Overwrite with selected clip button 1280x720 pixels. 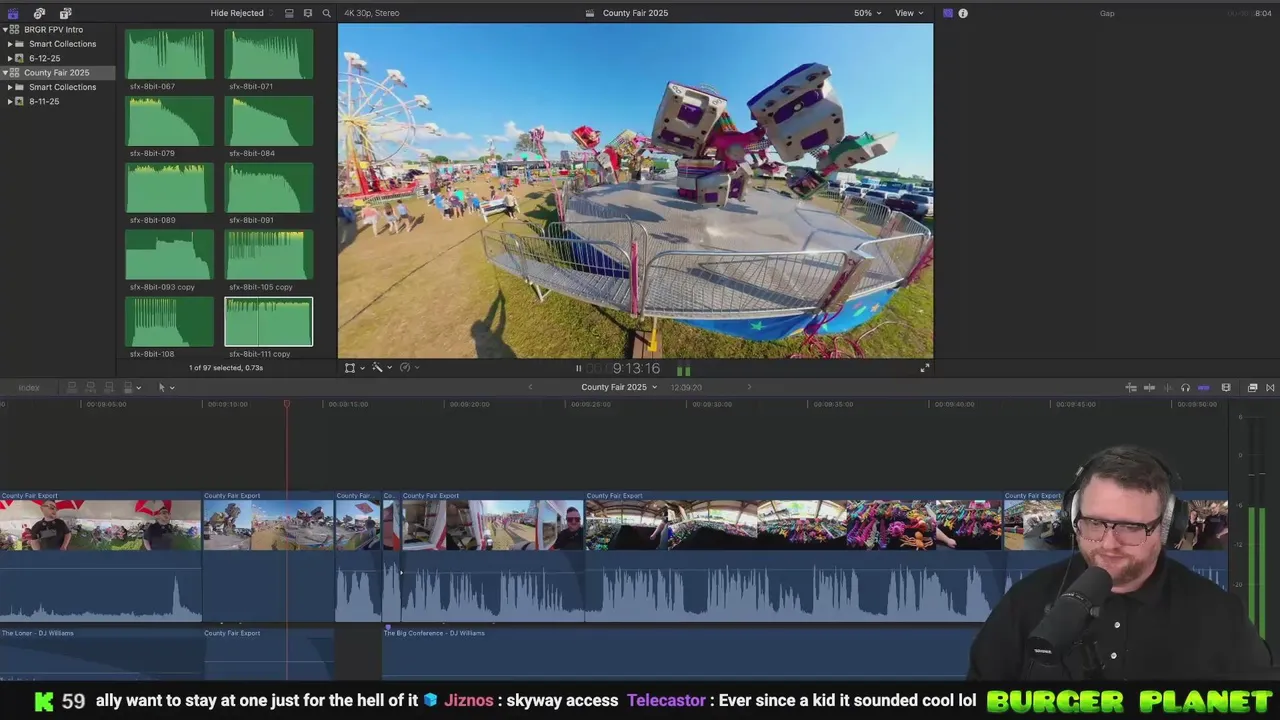tap(127, 387)
